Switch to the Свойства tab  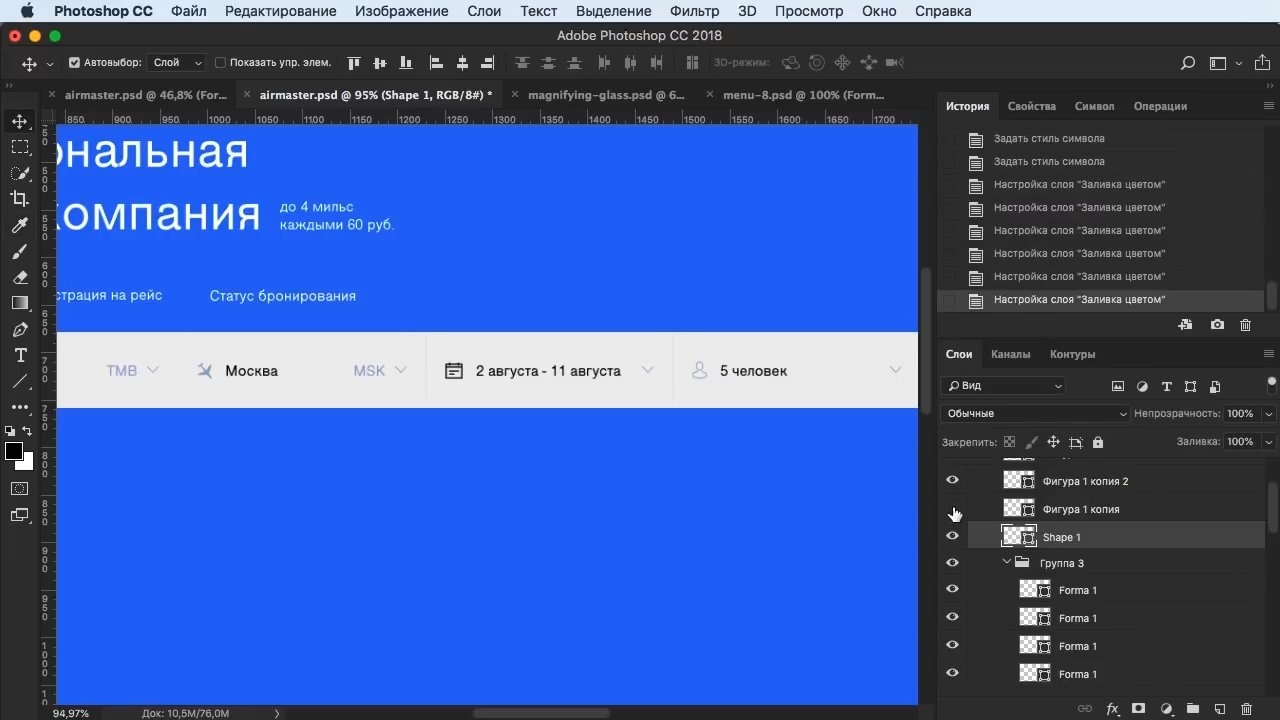tap(1032, 106)
